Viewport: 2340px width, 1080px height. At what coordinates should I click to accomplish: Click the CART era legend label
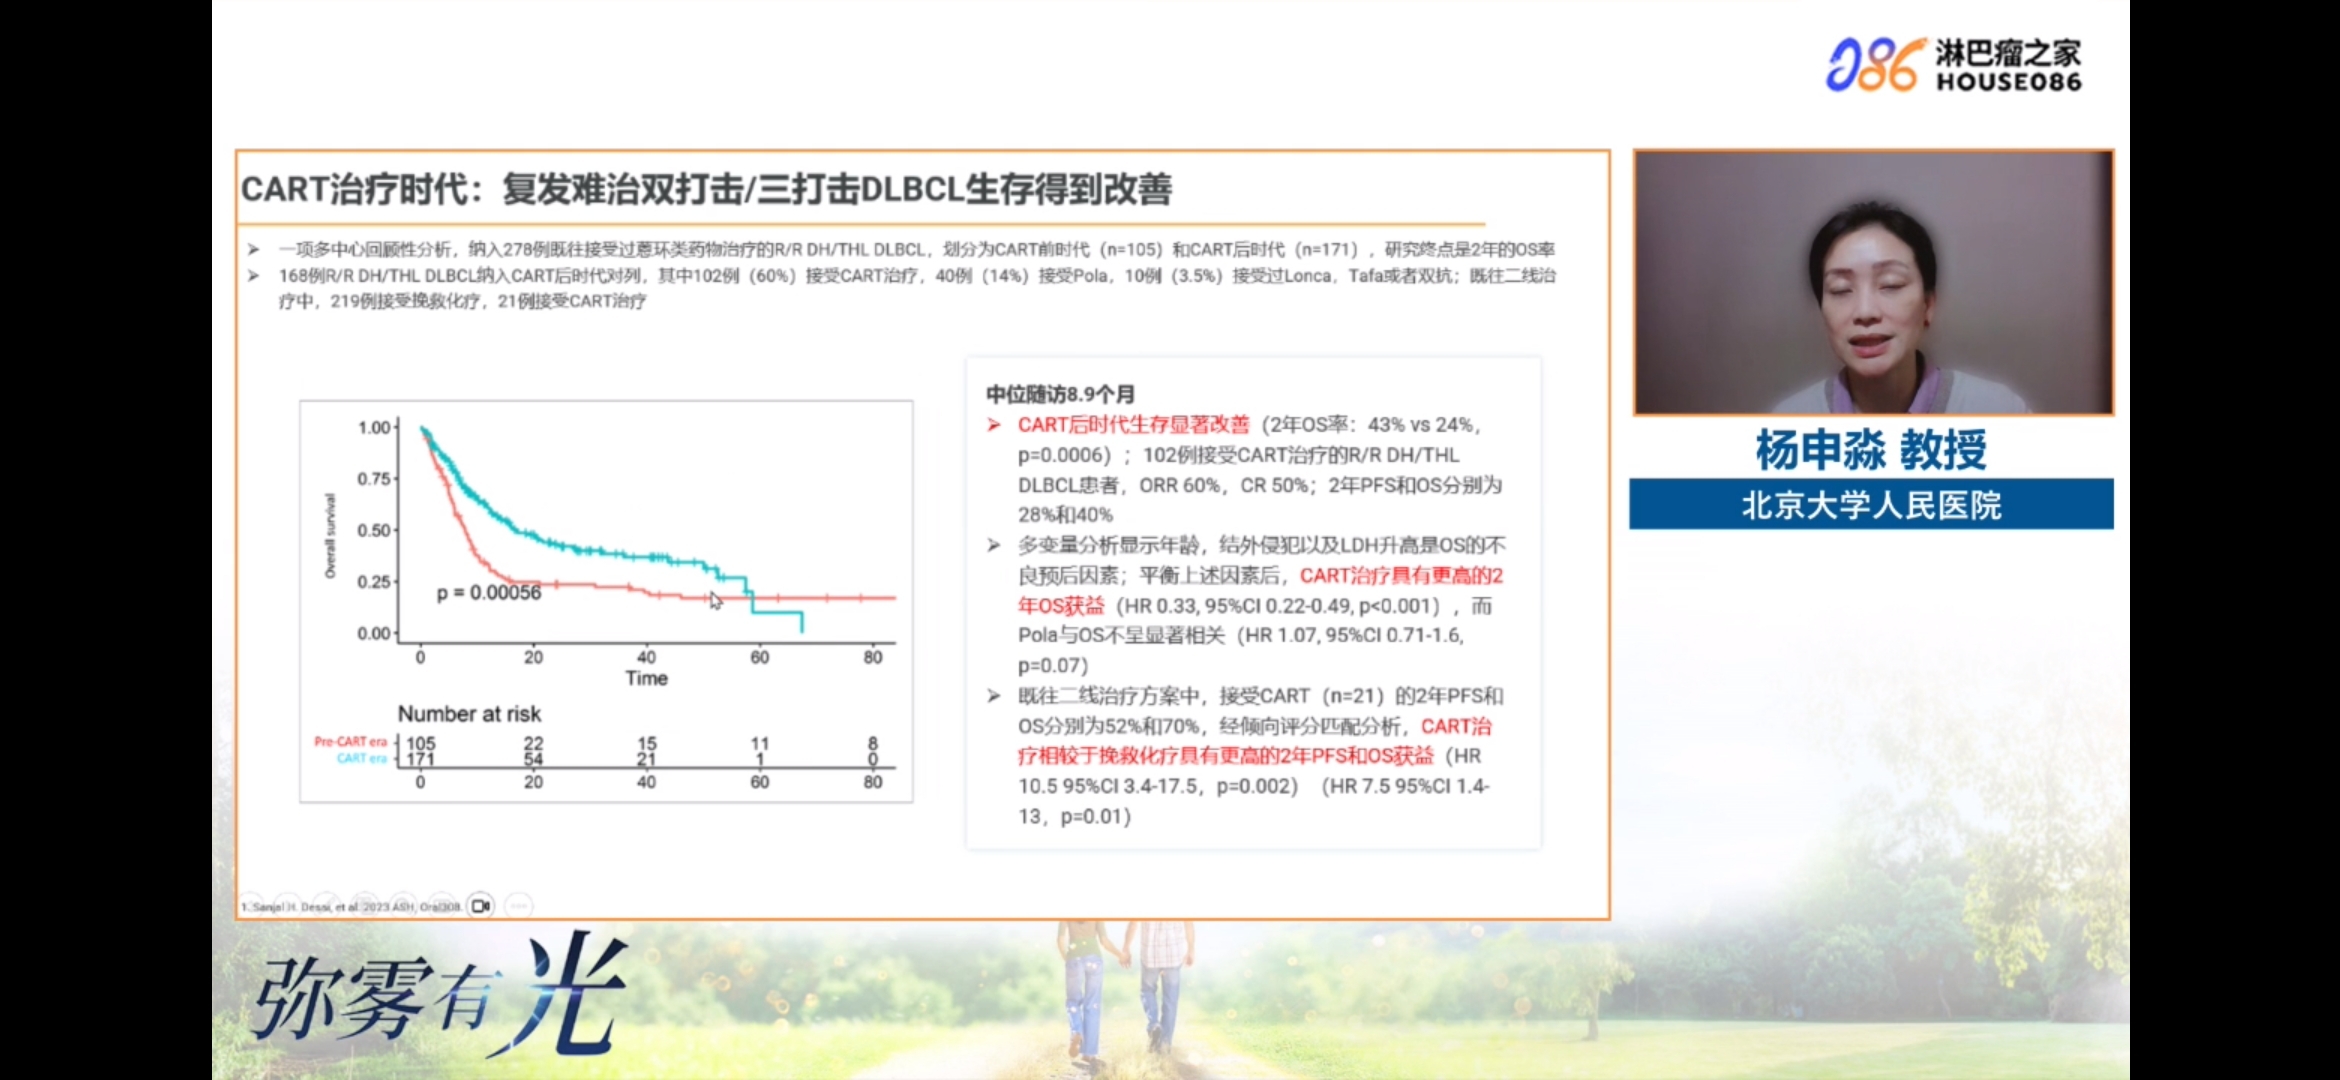361,759
